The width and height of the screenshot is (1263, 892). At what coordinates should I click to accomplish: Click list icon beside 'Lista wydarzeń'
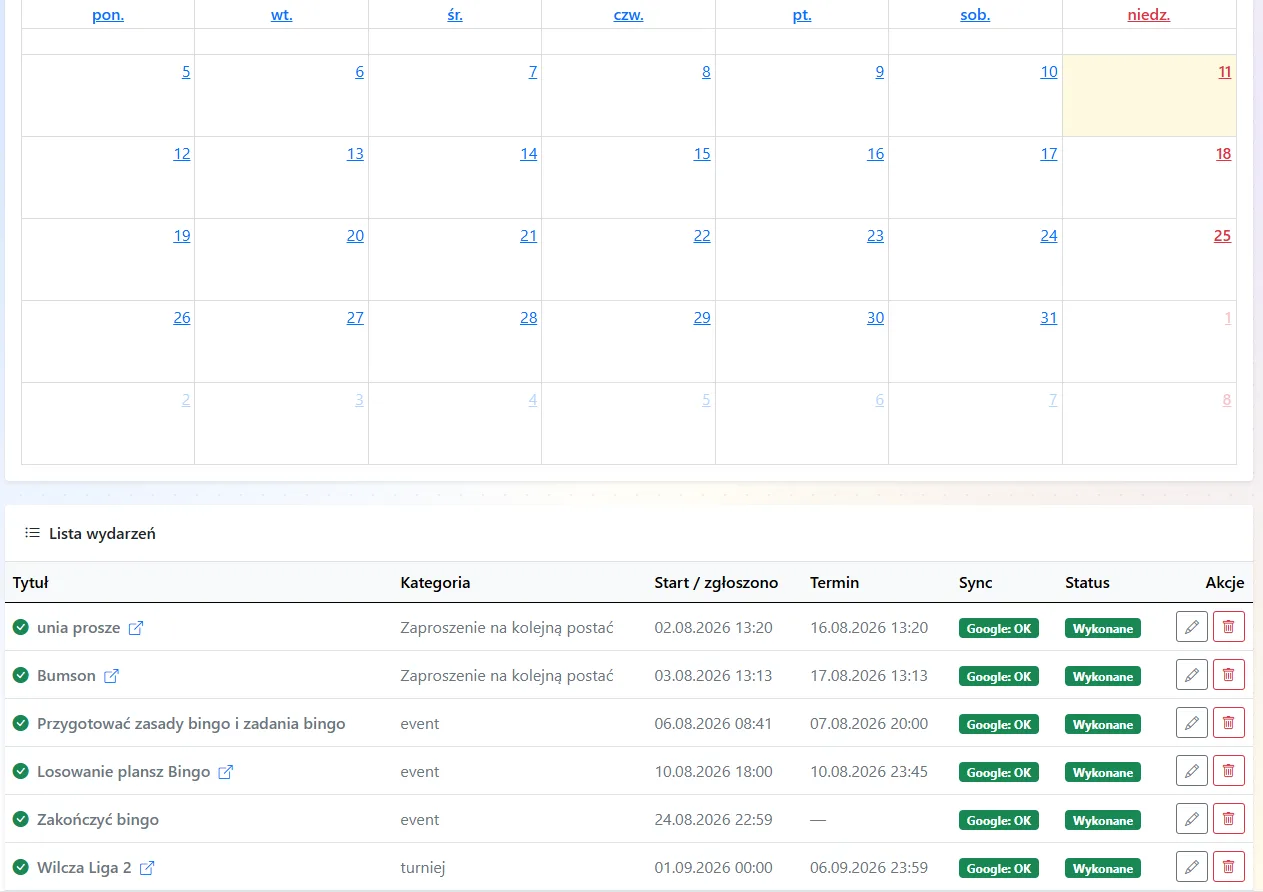[x=32, y=533]
